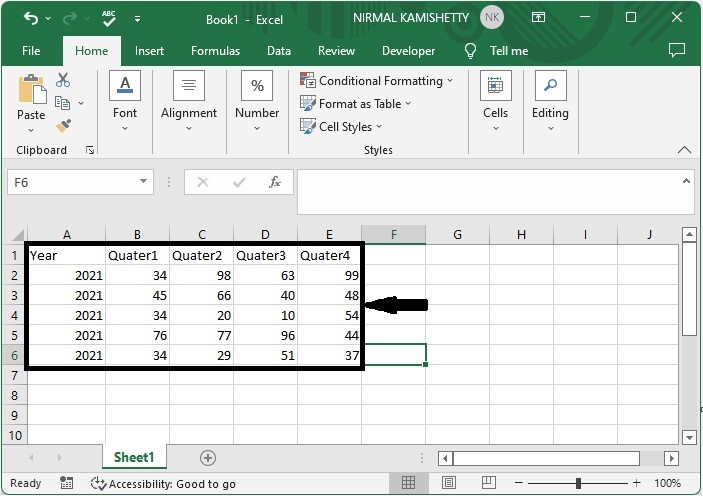The width and height of the screenshot is (703, 496).
Task: Expand the Copy options arrow
Action: tap(81, 103)
